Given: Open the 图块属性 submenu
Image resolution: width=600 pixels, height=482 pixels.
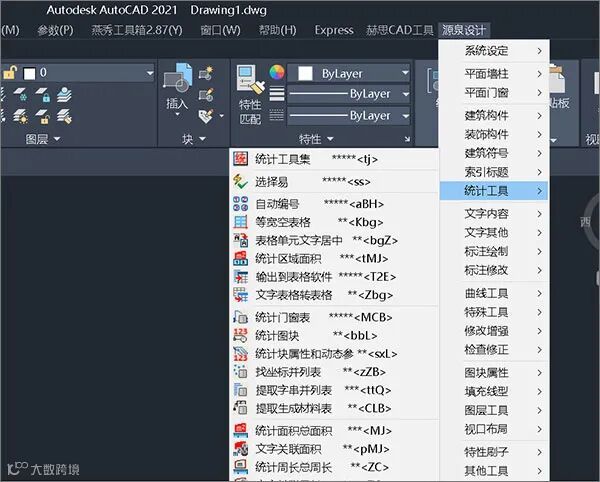Looking at the screenshot, I should coord(494,373).
